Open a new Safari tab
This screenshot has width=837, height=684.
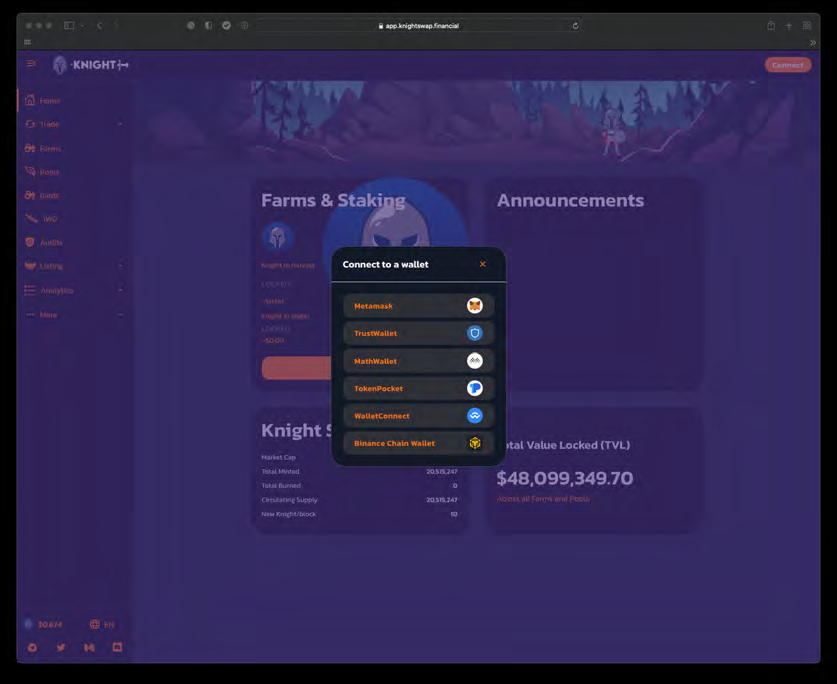788,26
